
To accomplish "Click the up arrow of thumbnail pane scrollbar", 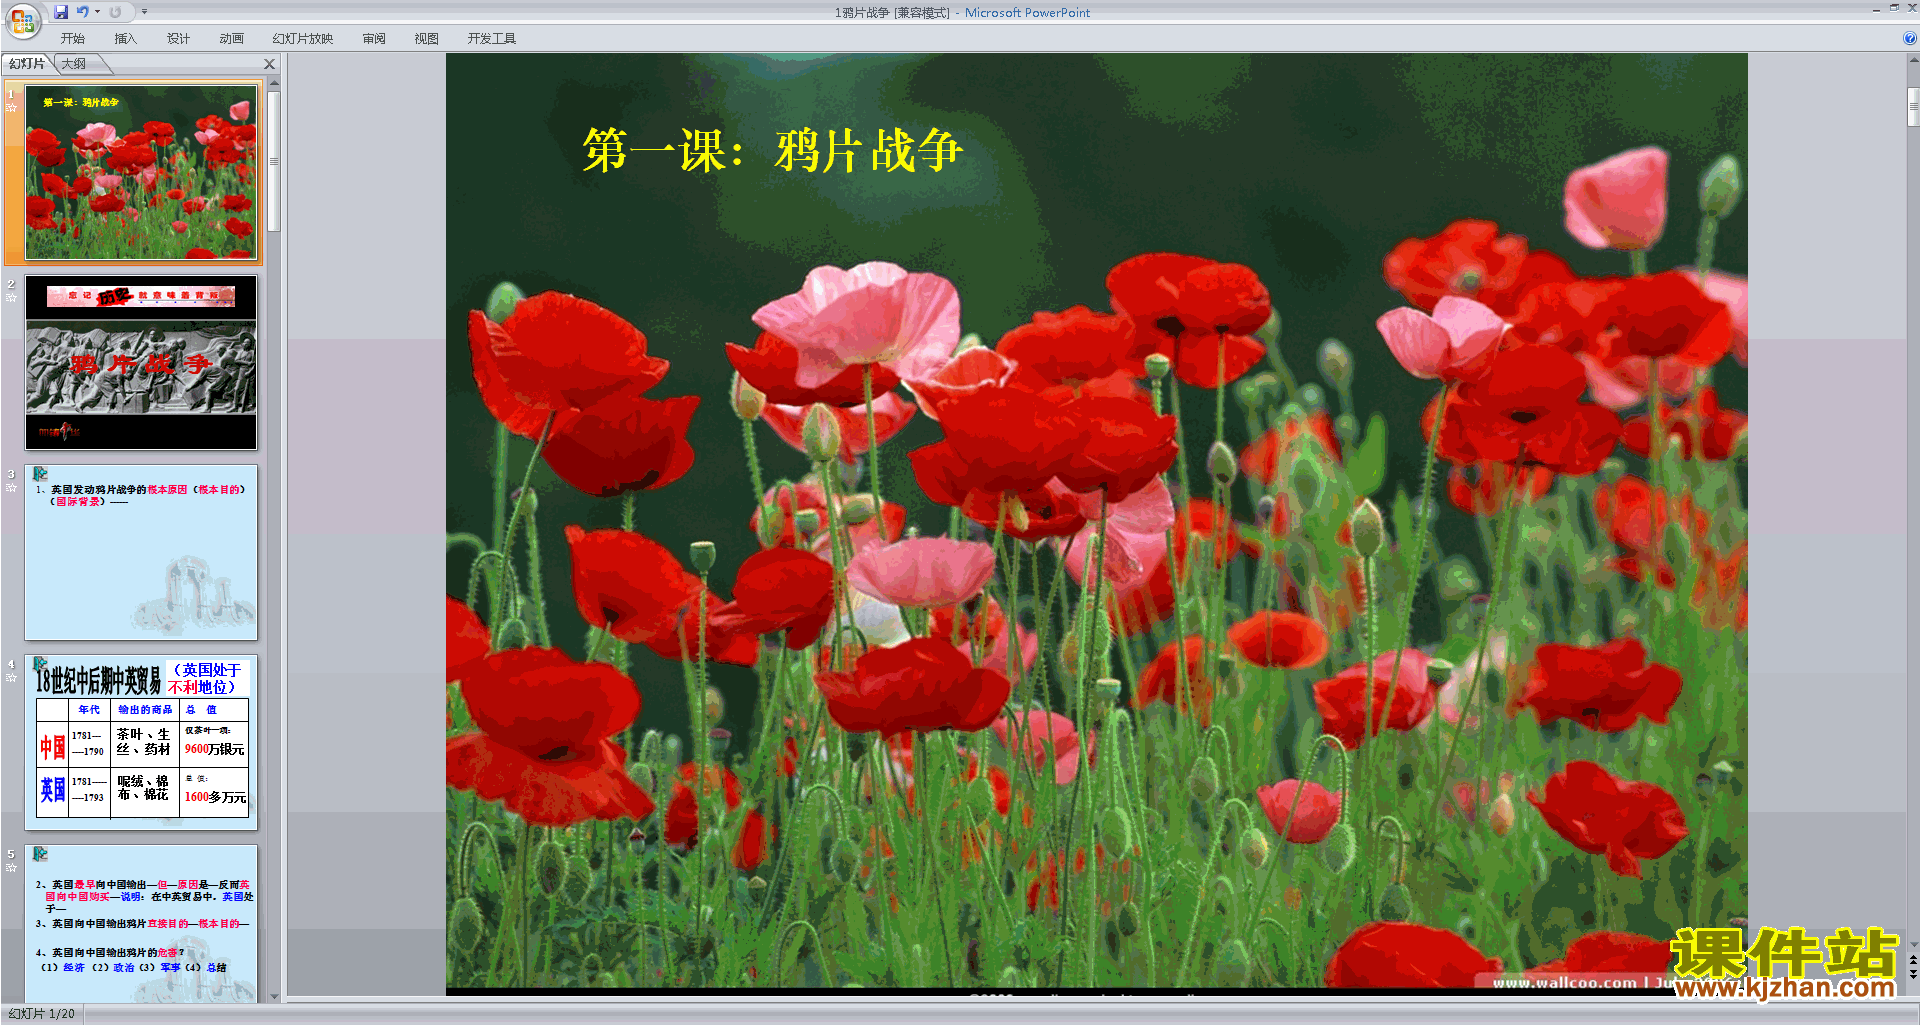I will (274, 83).
